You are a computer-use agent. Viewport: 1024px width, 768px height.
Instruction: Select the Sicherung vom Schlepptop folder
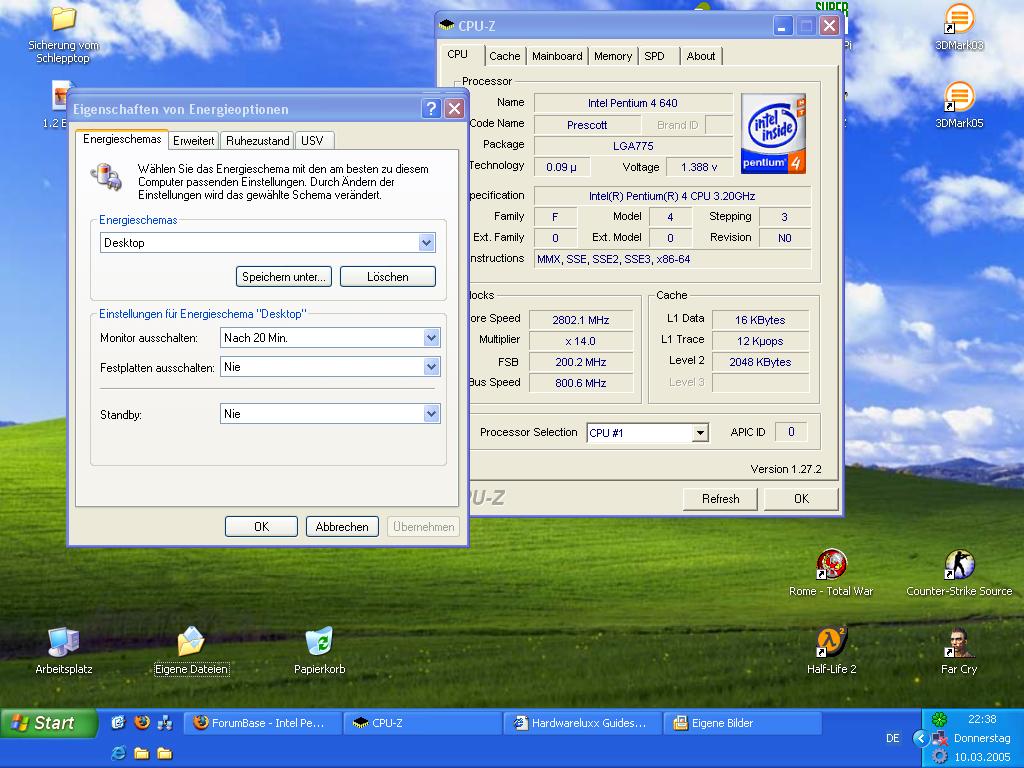pyautogui.click(x=63, y=35)
